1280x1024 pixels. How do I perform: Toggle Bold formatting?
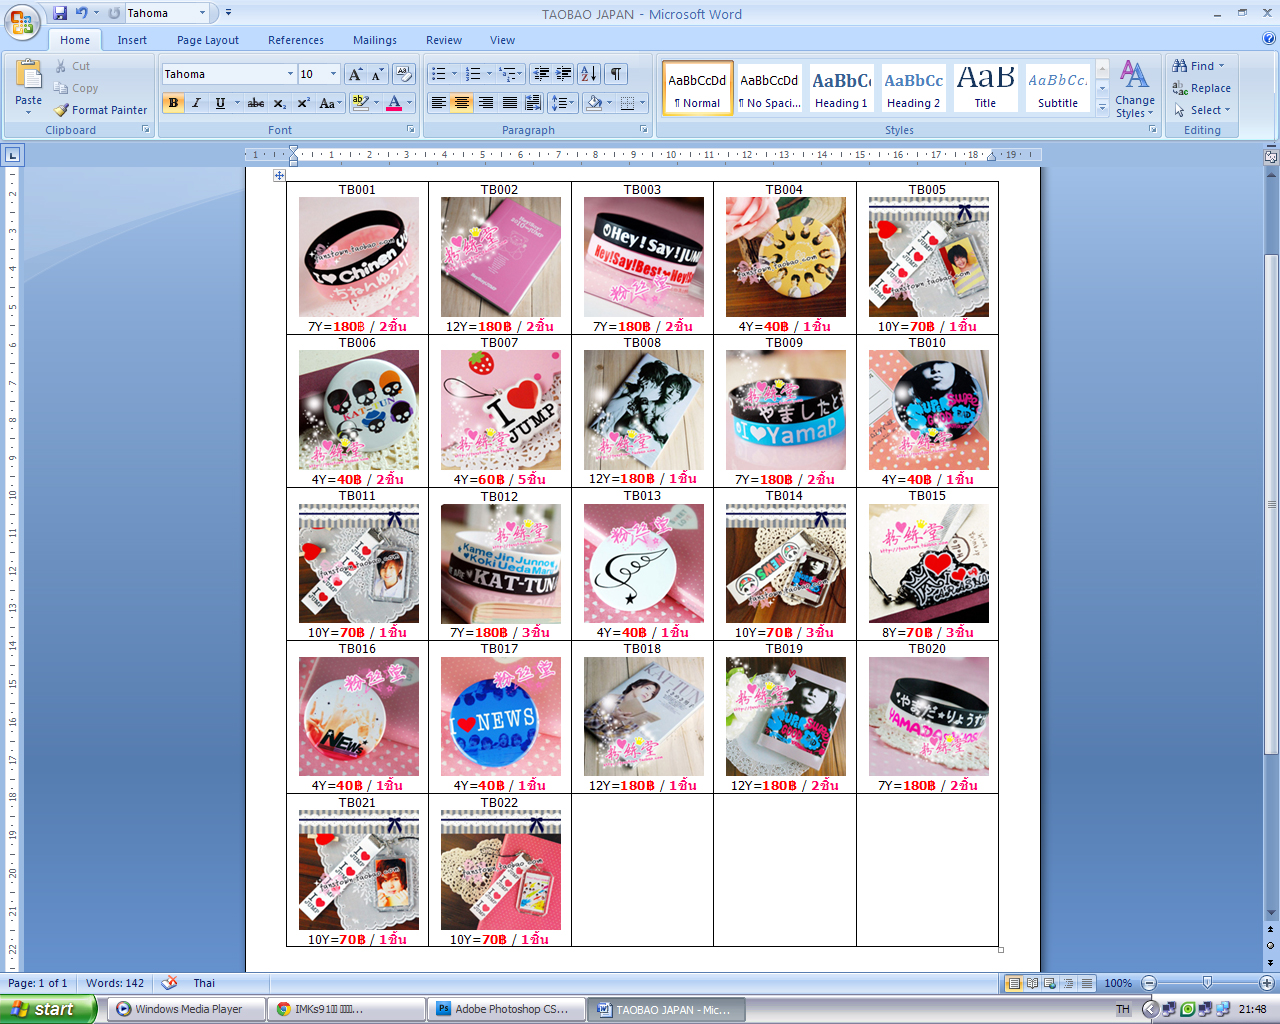click(x=173, y=103)
